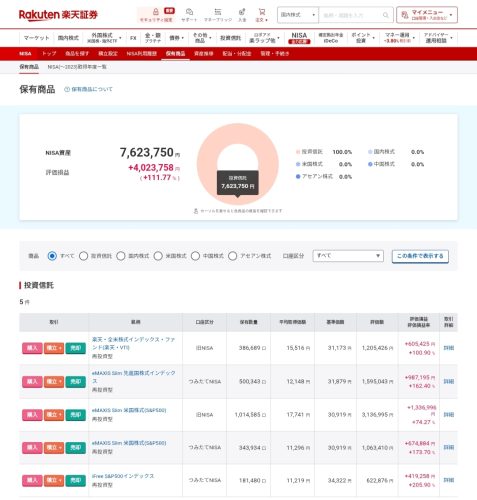Click info icon beside 保有商品について
Viewport: 477px width, 500px height.
coord(67,89)
